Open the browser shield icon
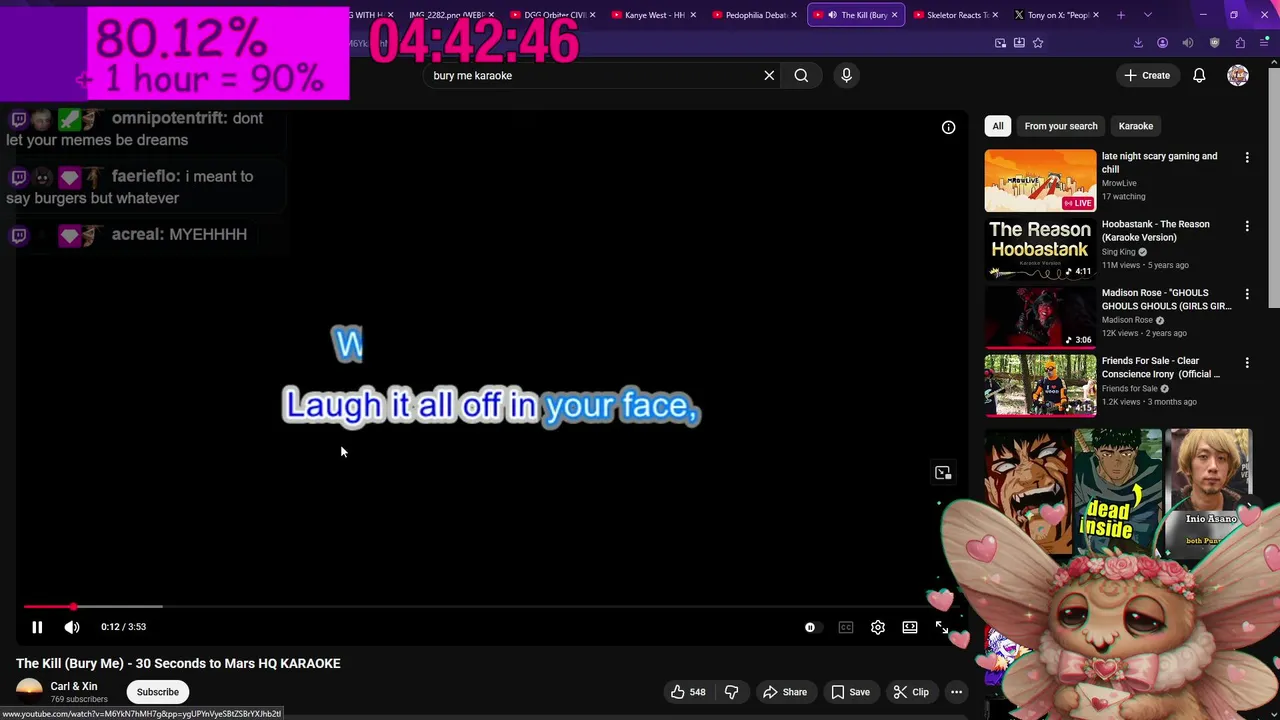 coord(1214,43)
